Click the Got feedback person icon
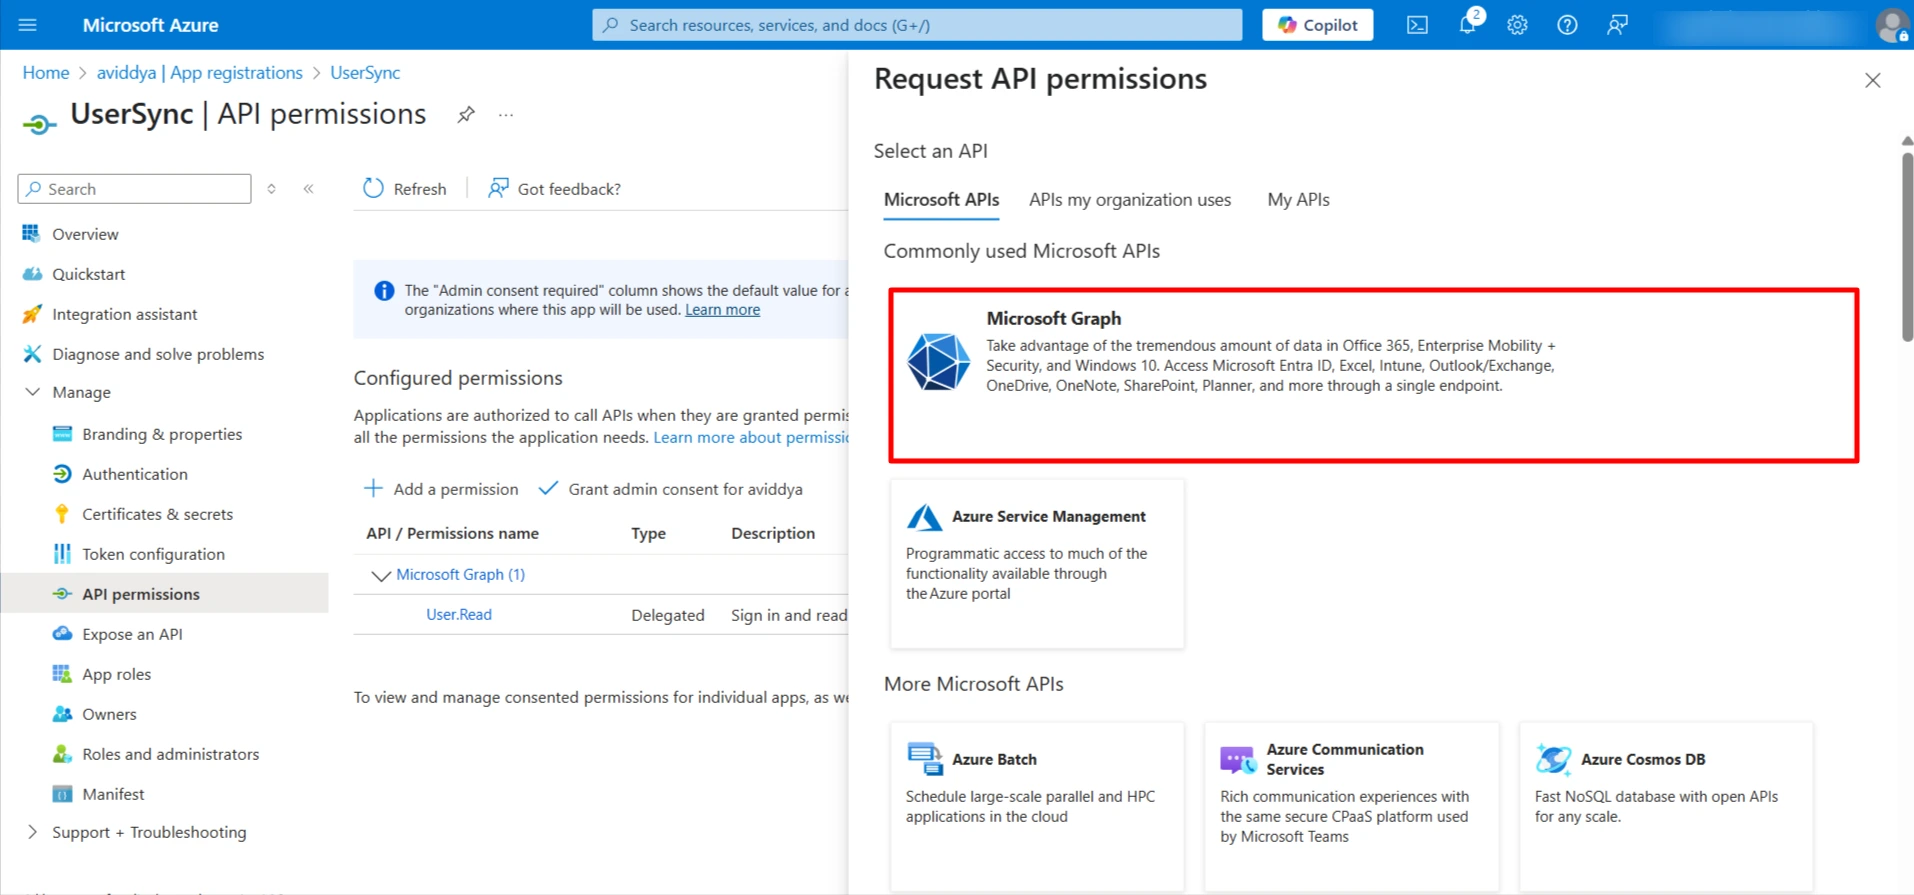Viewport: 1914px width, 895px height. 498,188
